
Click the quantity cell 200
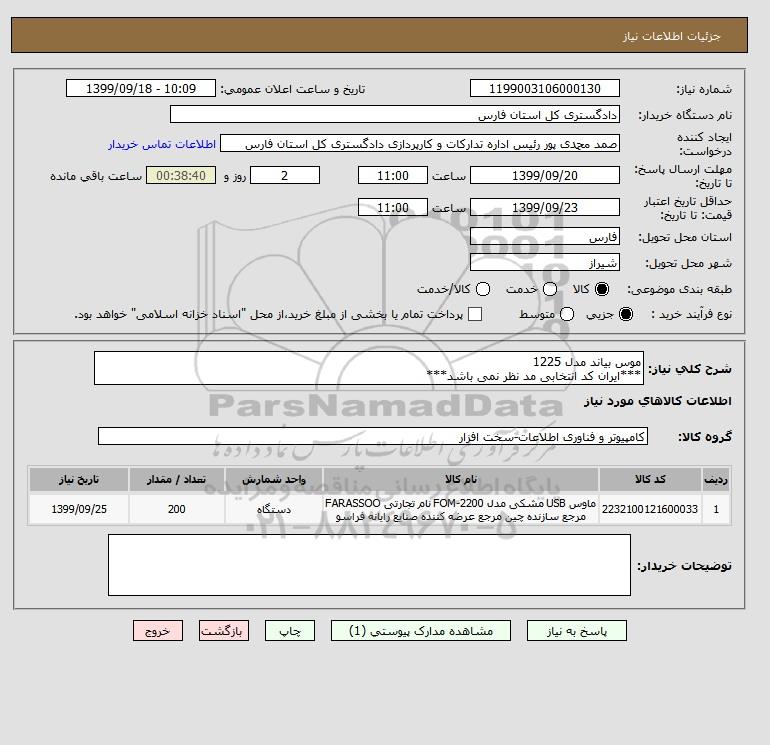pyautogui.click(x=177, y=509)
